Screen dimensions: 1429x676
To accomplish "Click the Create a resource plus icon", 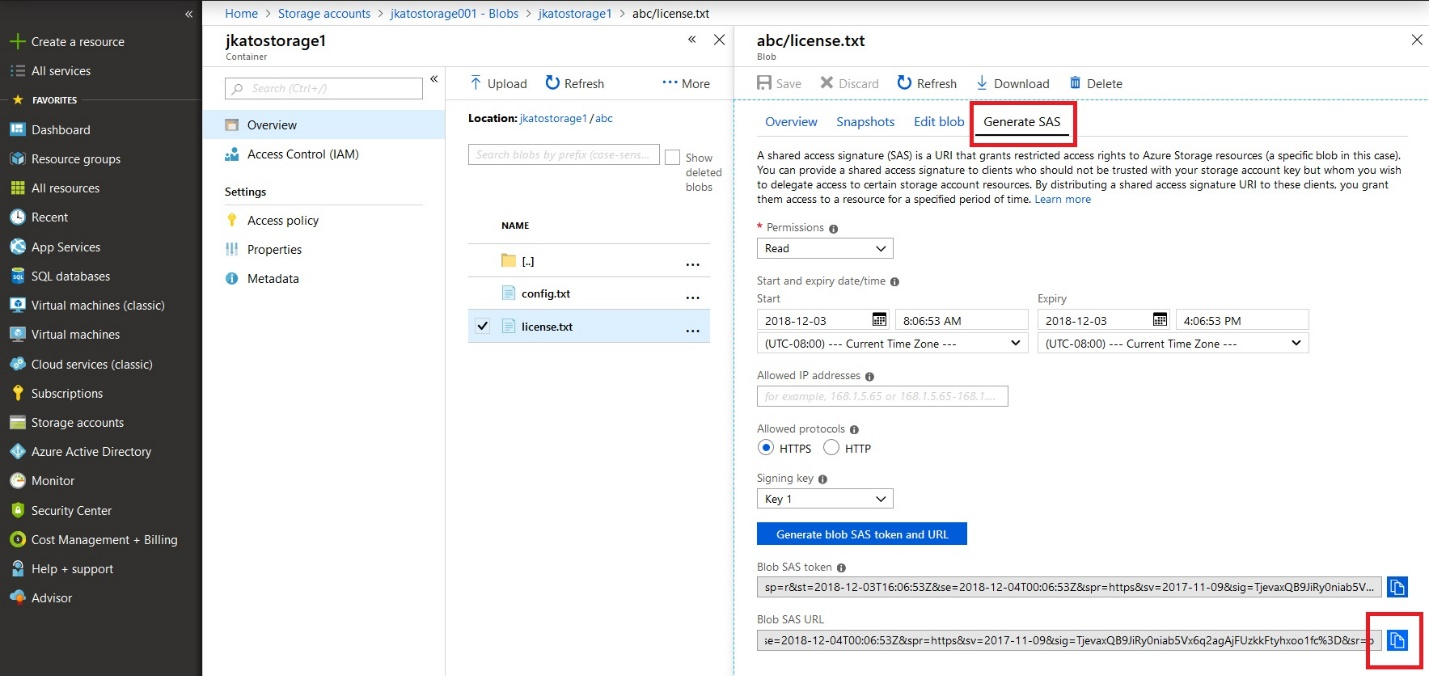I will click(x=17, y=42).
